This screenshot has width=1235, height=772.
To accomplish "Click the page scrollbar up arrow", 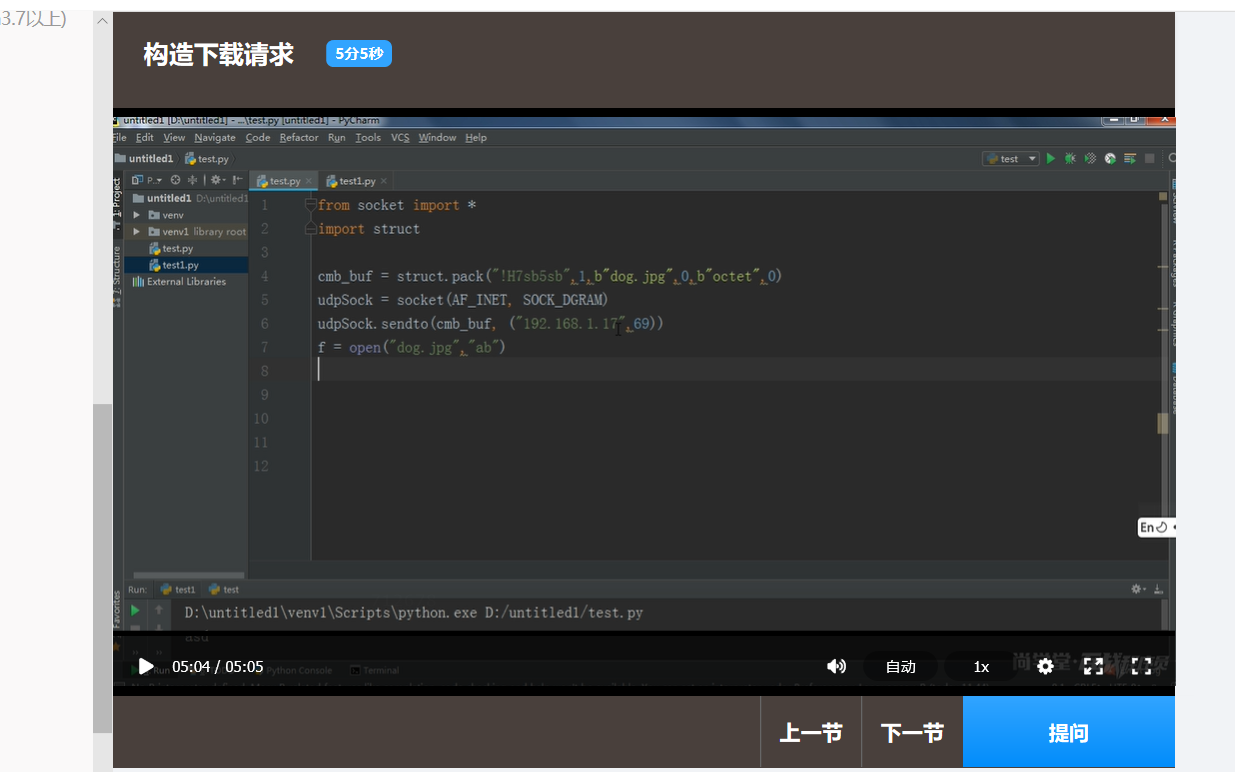I will (102, 21).
